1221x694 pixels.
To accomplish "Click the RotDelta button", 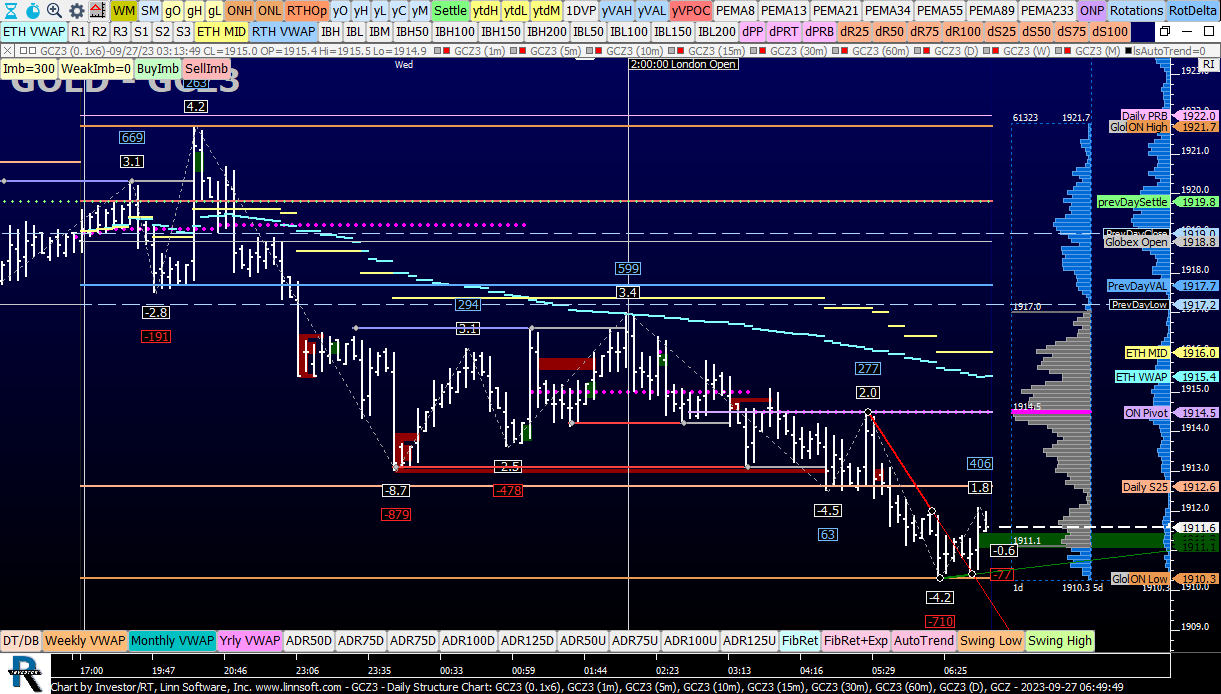I will (1193, 10).
